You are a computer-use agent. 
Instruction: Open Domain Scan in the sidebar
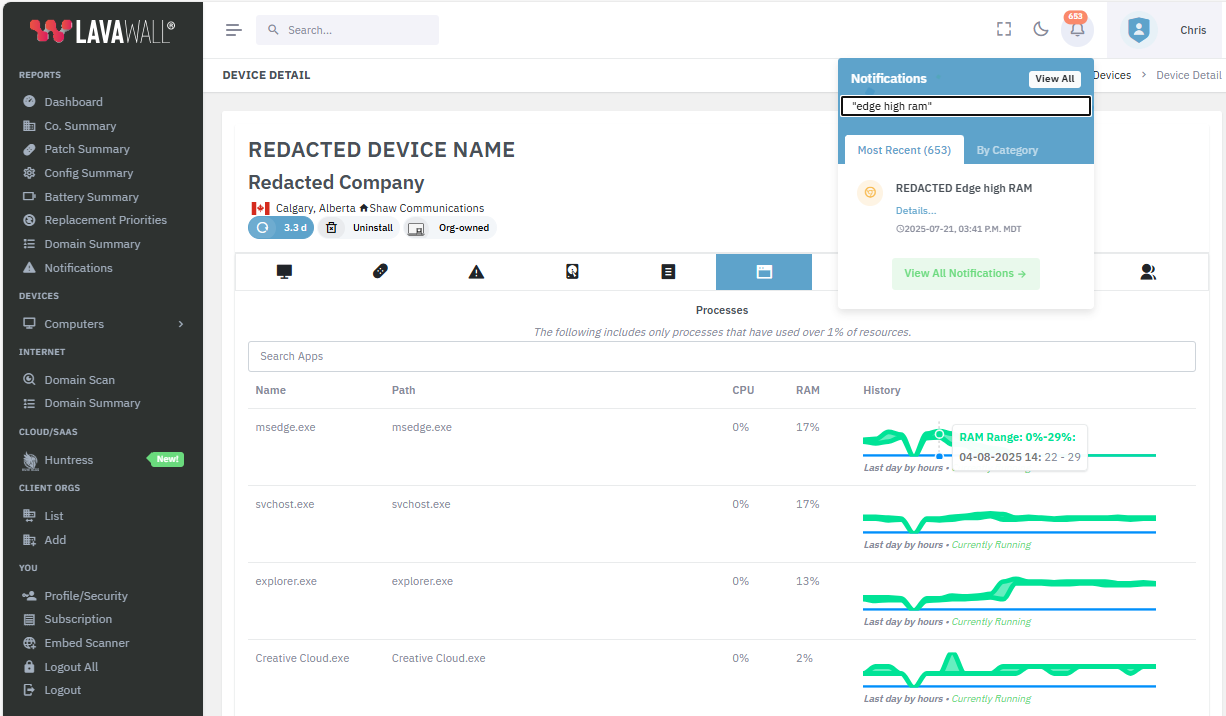click(79, 379)
